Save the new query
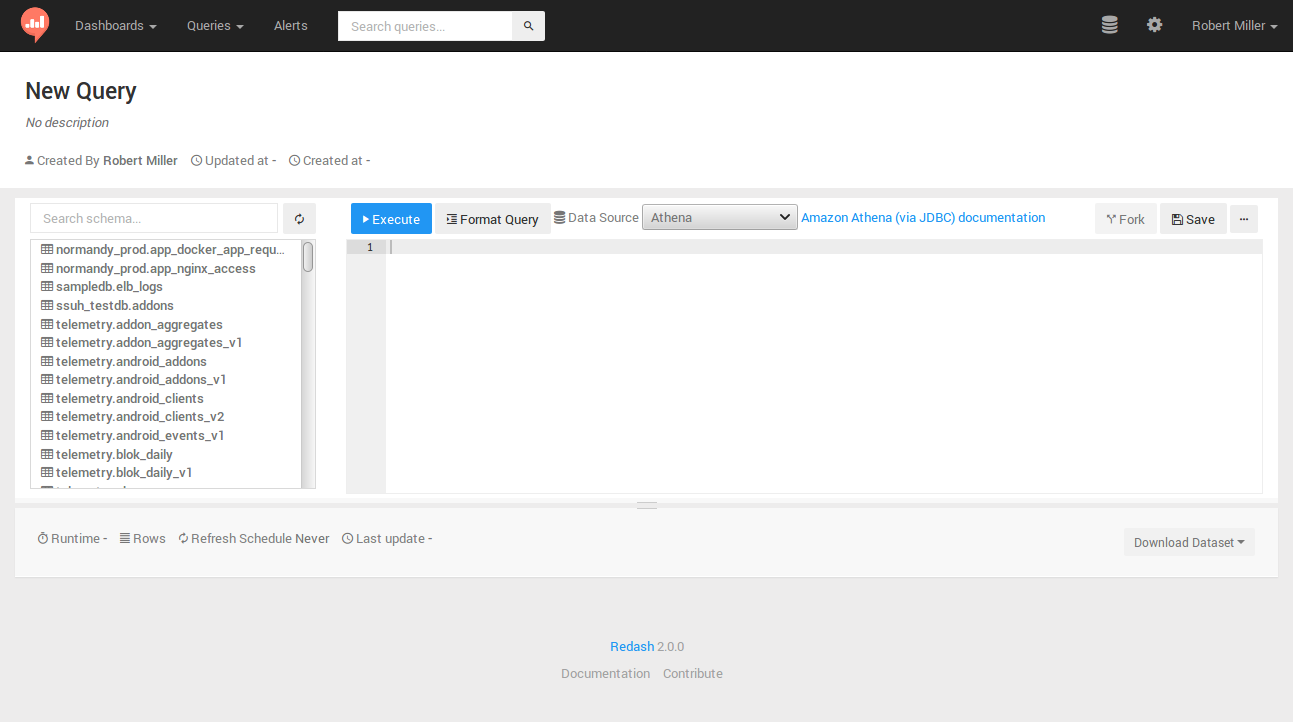Image resolution: width=1293 pixels, height=722 pixels. 1193,218
